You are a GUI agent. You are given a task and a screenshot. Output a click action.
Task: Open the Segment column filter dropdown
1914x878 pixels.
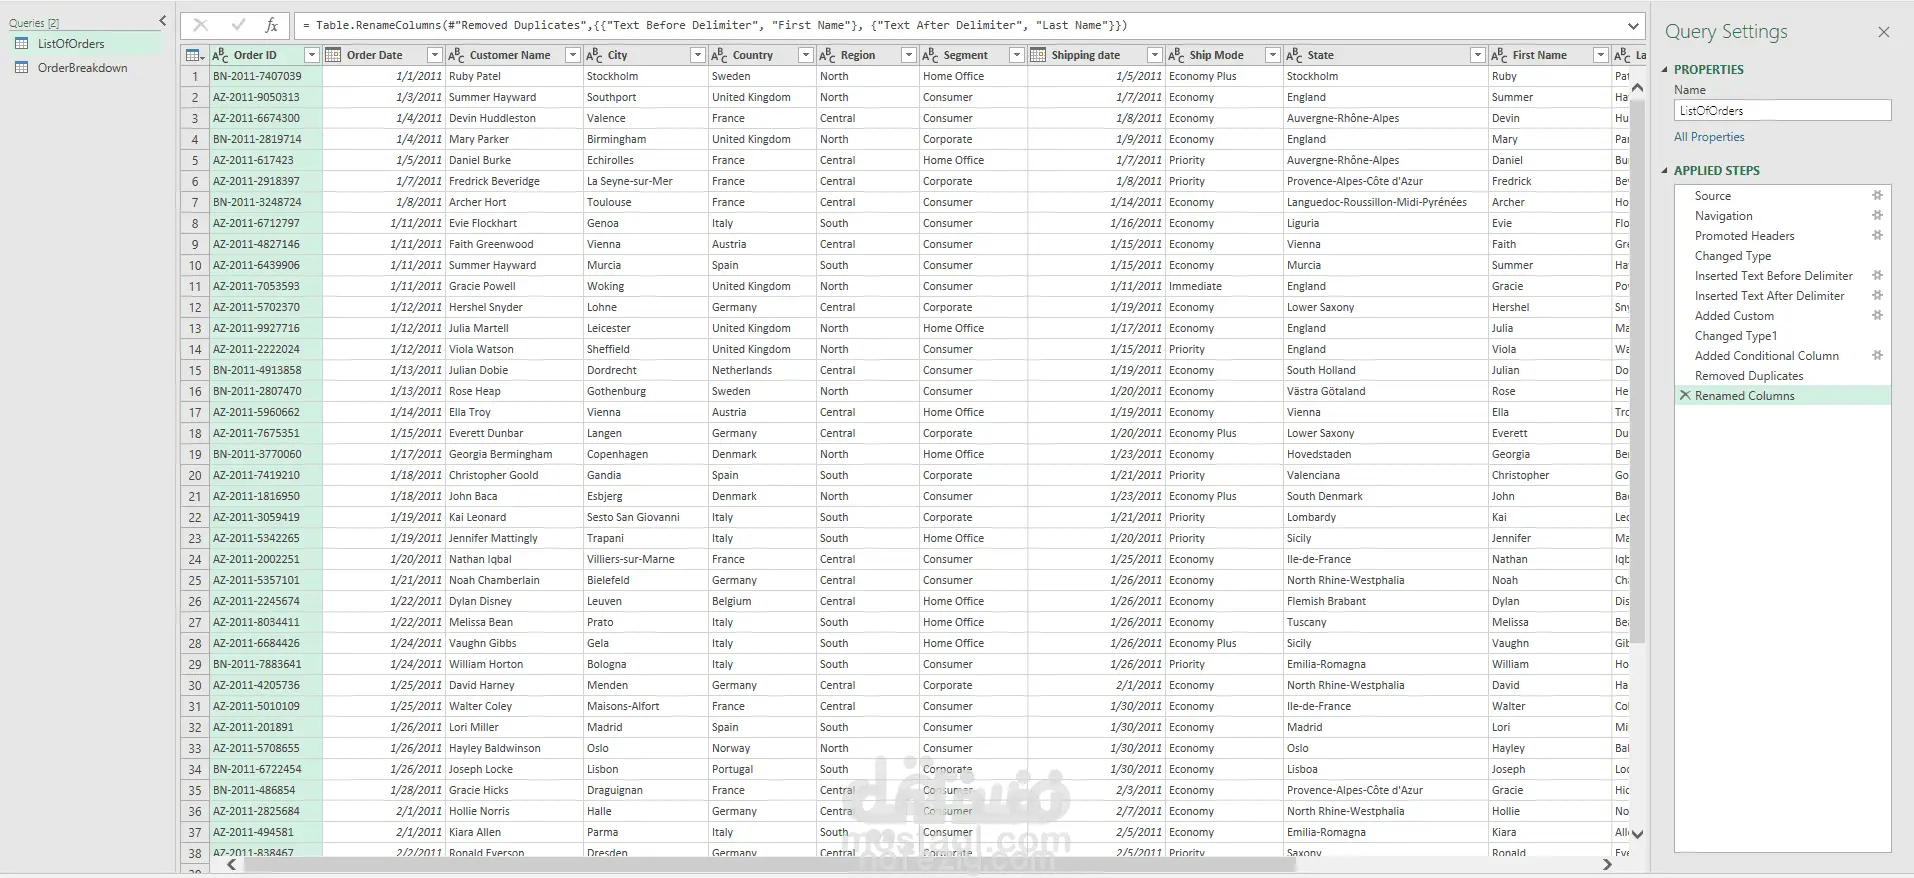point(1016,55)
